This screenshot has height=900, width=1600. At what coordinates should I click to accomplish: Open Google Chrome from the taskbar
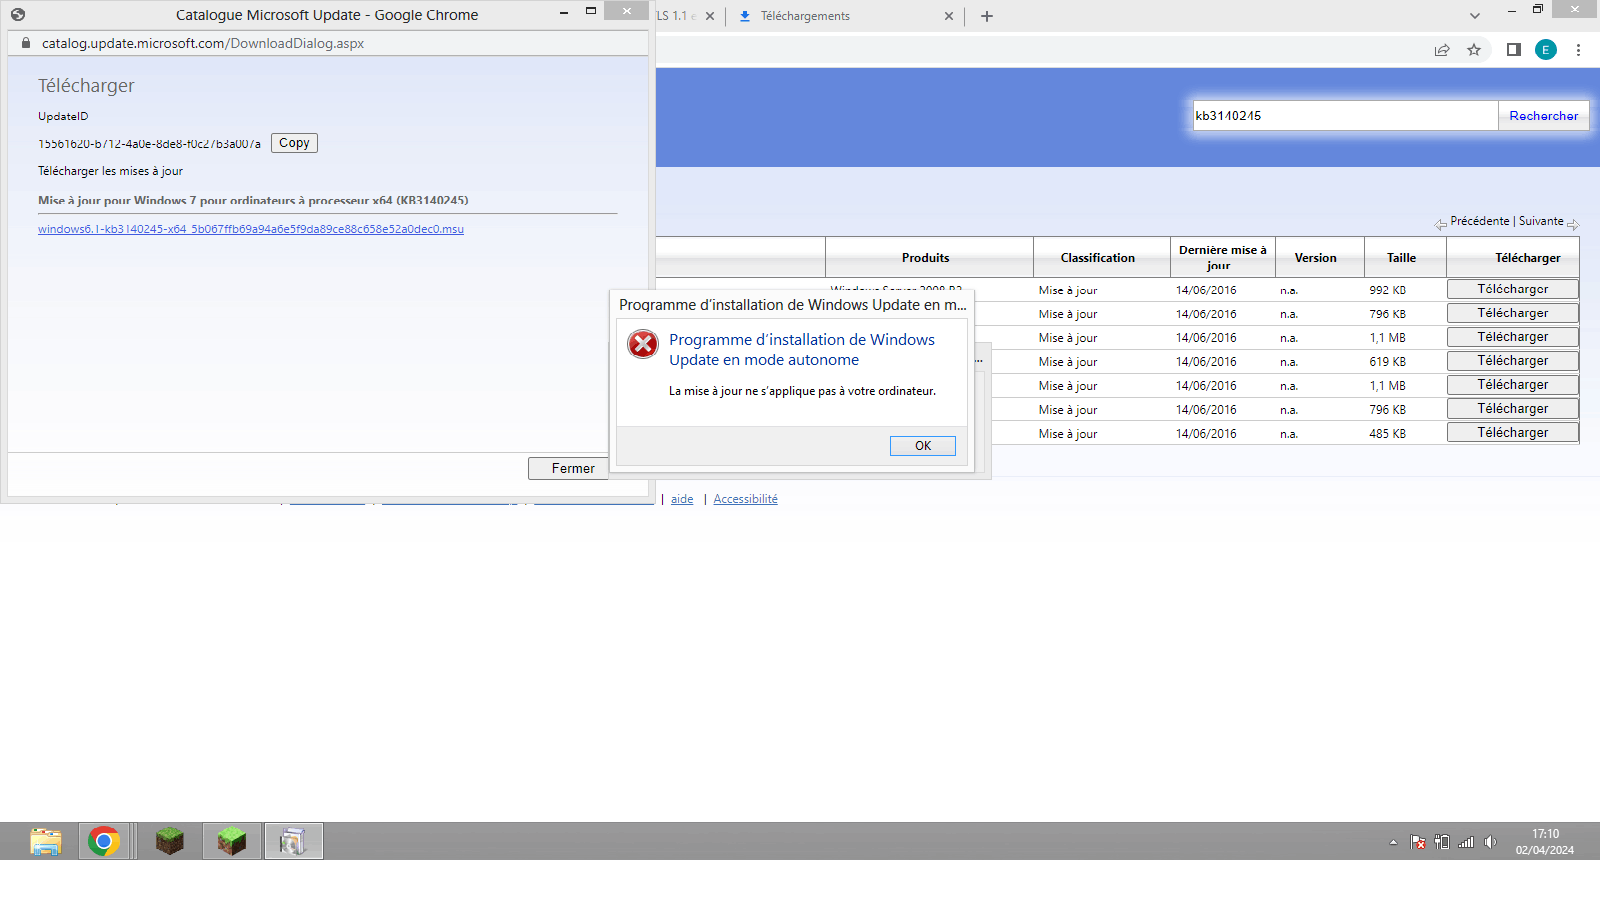click(x=104, y=842)
